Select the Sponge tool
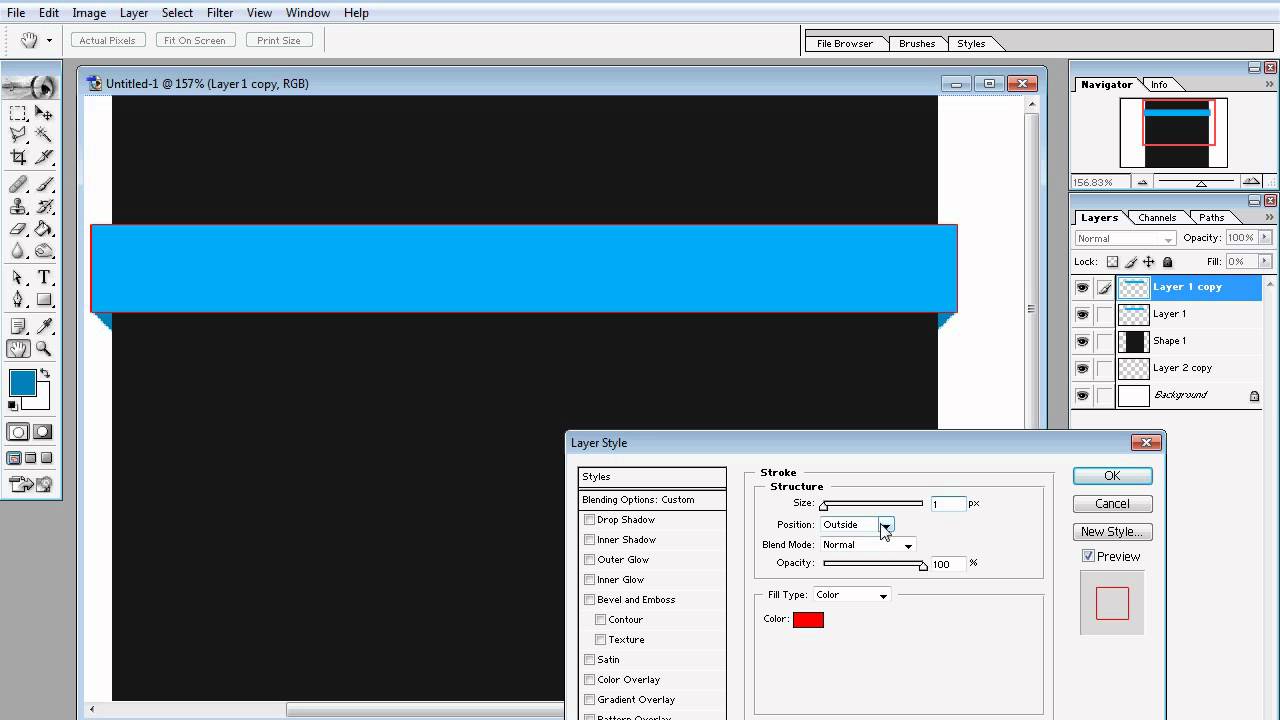1280x720 pixels. click(44, 251)
